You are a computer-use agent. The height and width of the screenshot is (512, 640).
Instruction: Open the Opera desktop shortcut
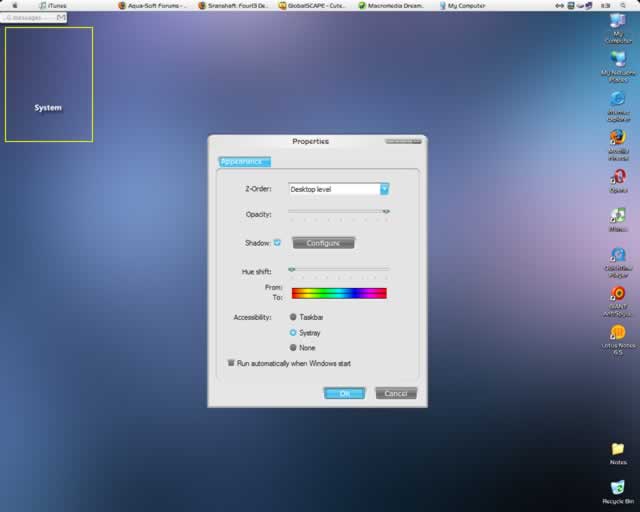618,181
